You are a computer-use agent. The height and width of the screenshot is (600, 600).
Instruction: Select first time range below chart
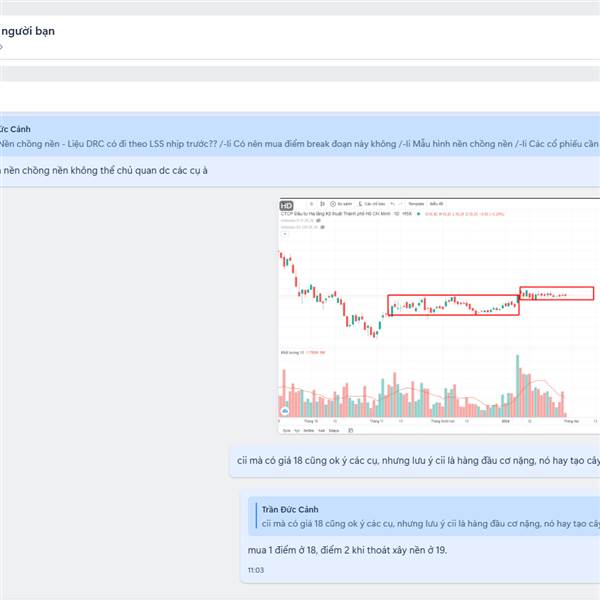[286, 430]
